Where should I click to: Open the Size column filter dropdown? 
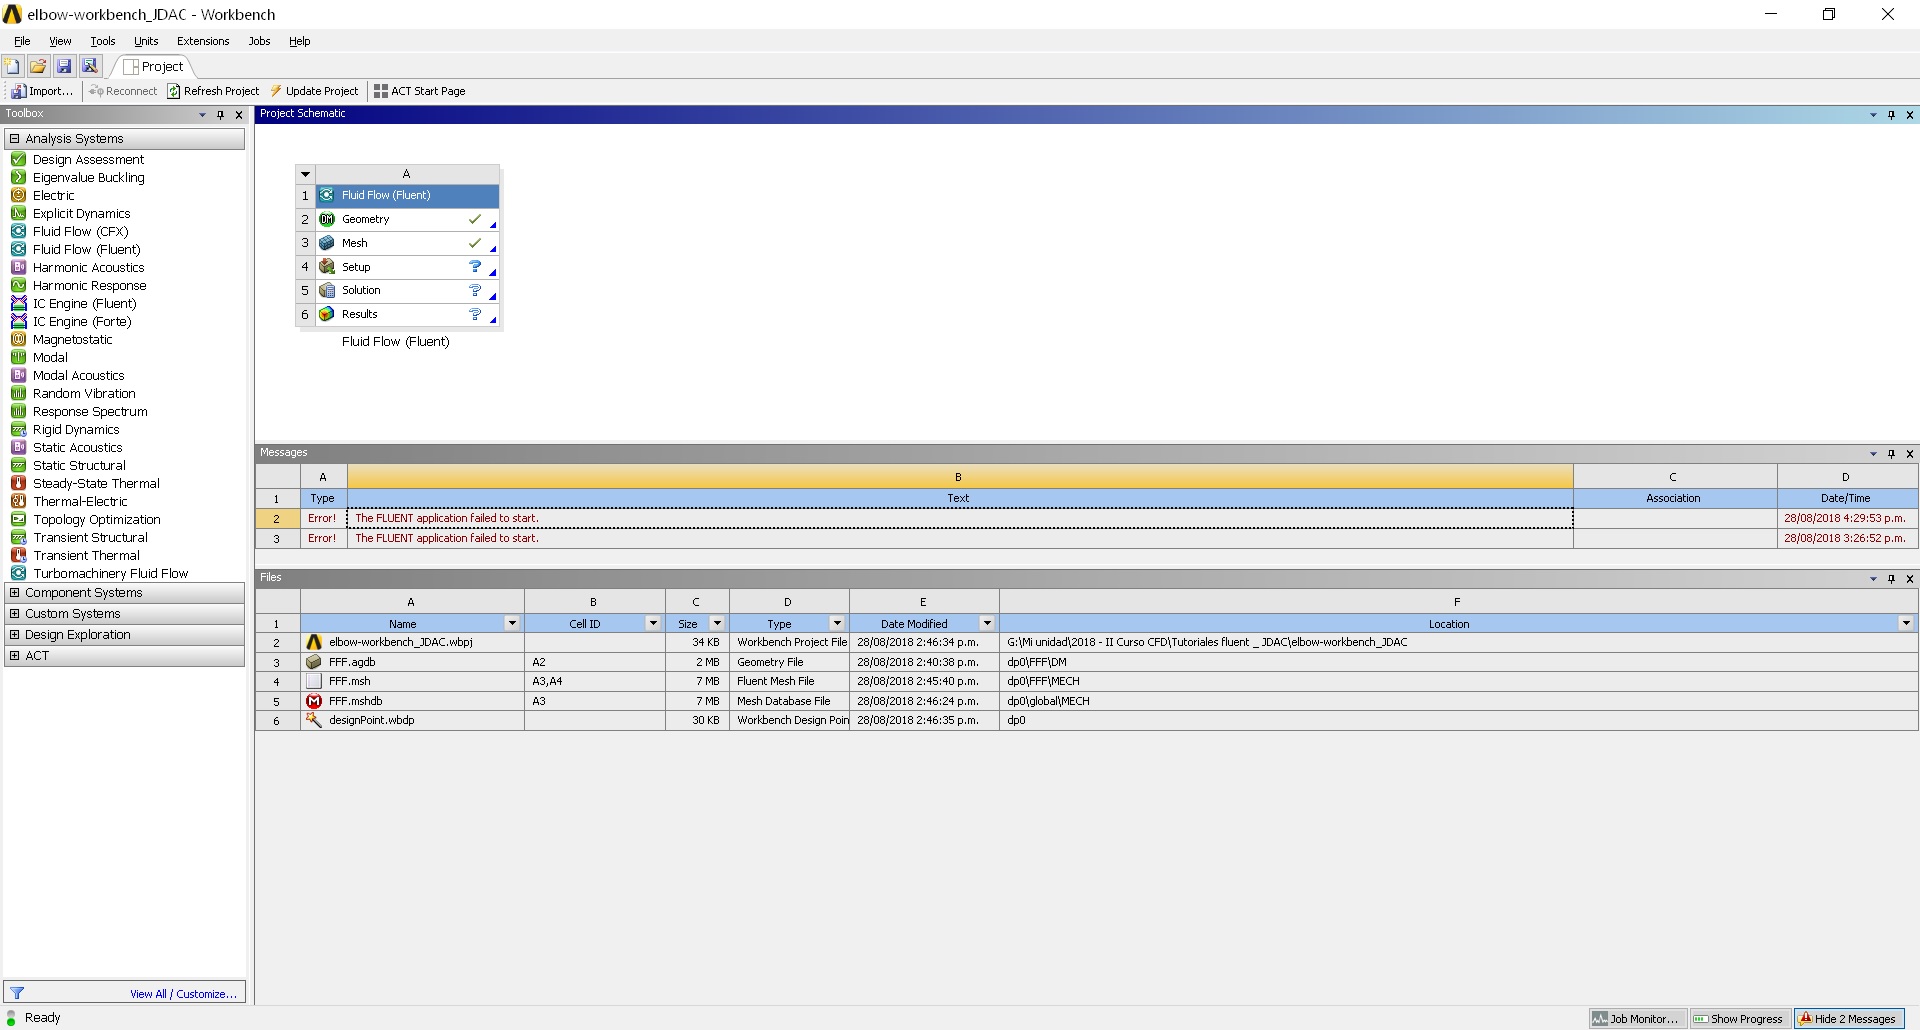[x=717, y=623]
